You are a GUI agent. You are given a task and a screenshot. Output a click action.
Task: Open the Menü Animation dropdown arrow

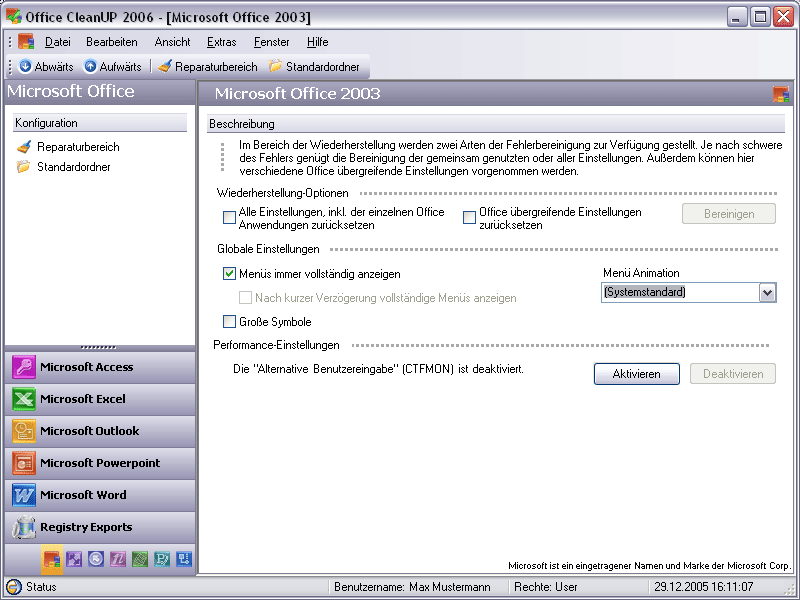767,293
